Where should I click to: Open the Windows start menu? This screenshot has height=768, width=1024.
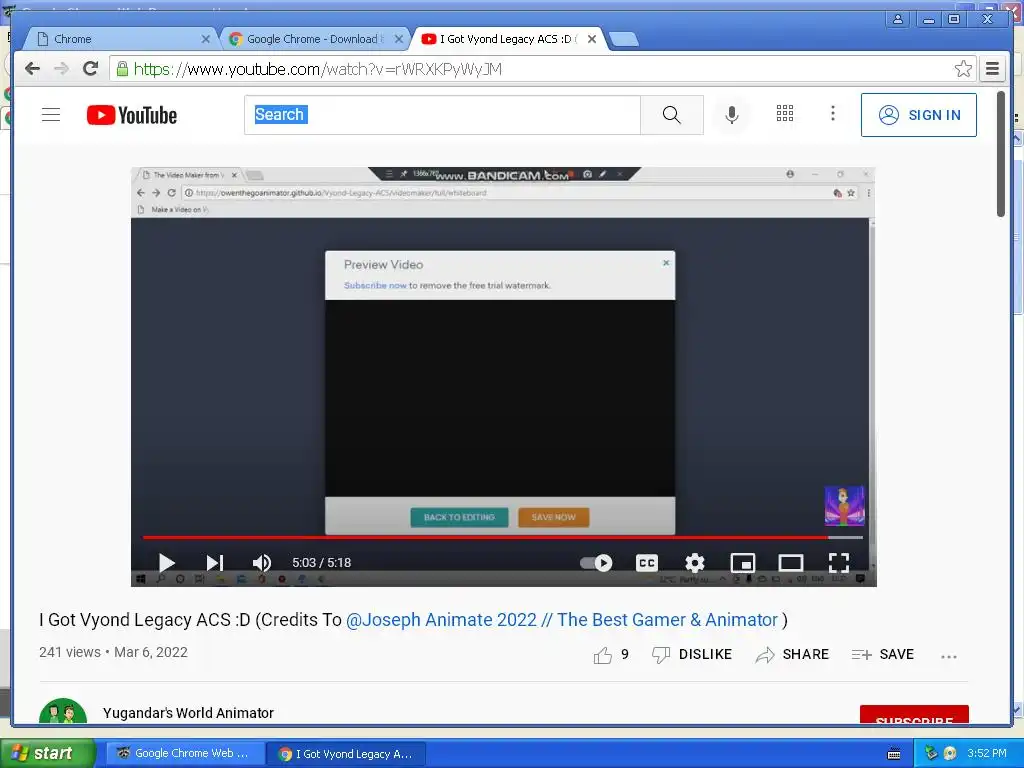(47, 753)
